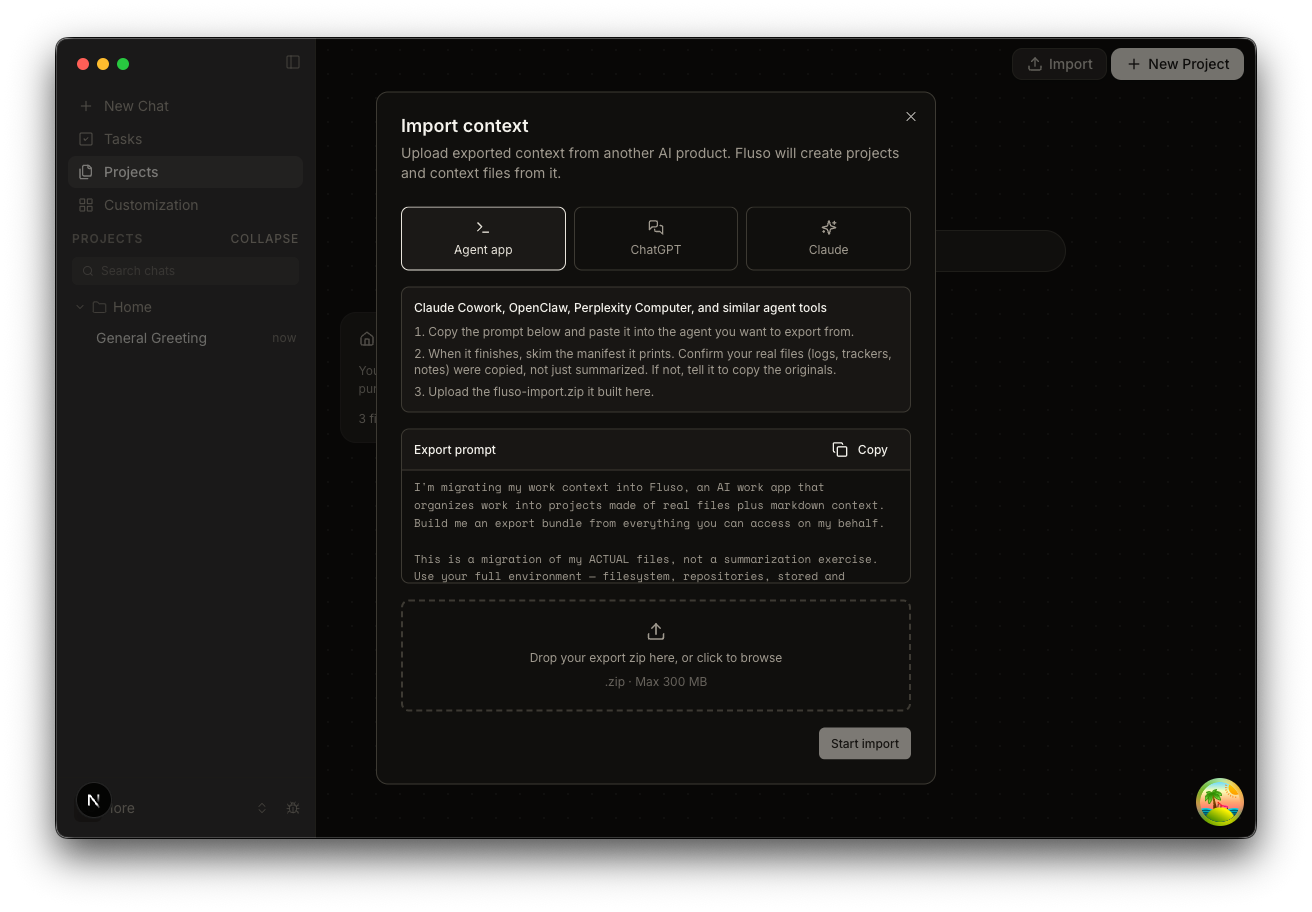The height and width of the screenshot is (912, 1312).
Task: Switch to the Claude tab
Action: click(828, 239)
